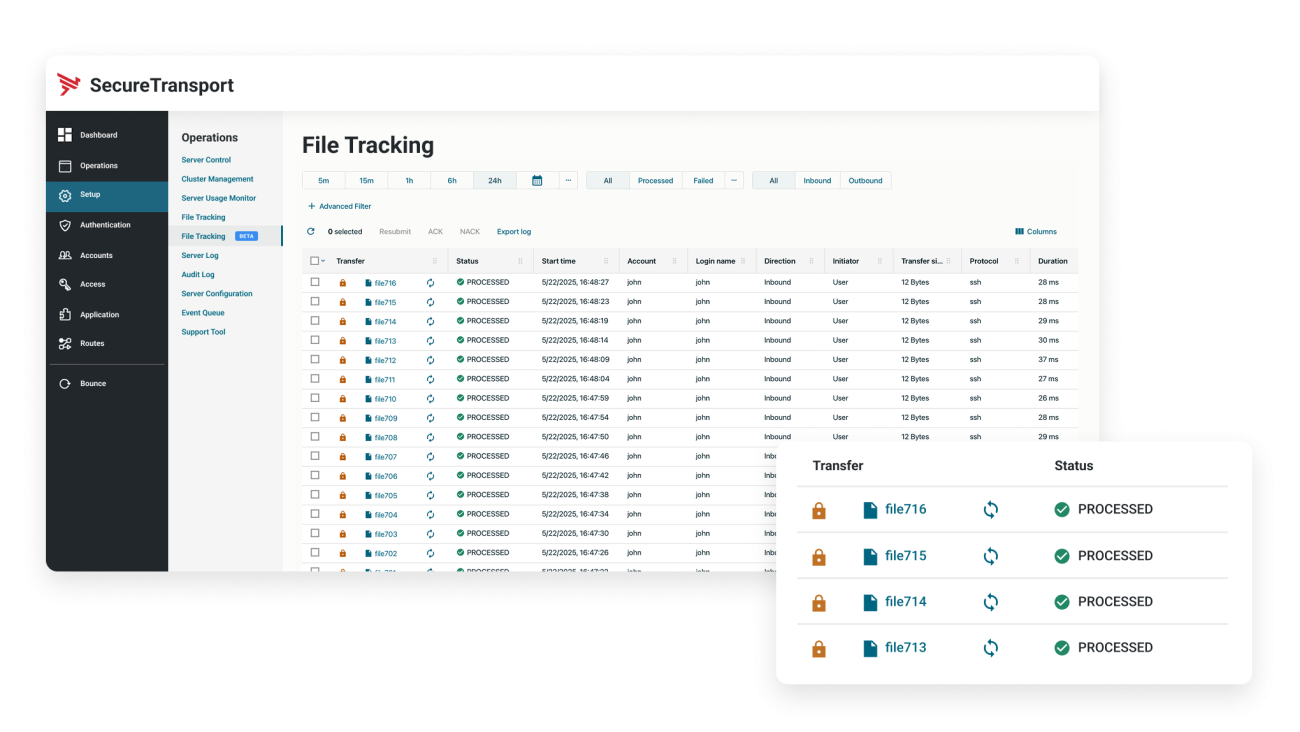Open the more options dropdown after Failed
The width and height of the screenshot is (1300, 732).
(x=733, y=181)
